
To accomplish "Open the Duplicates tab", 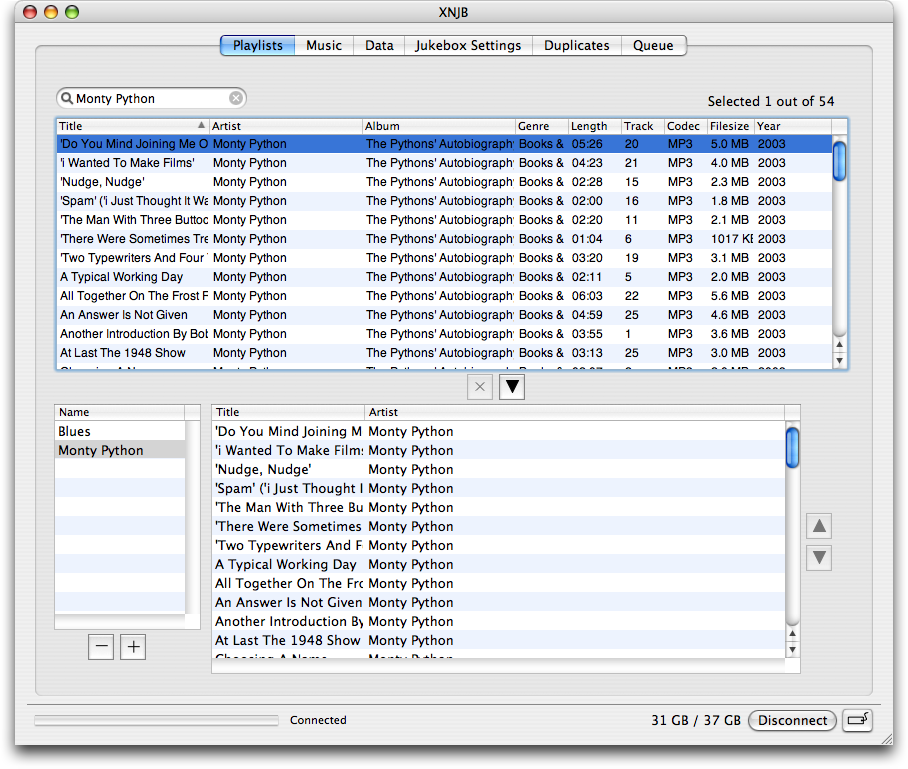I will (x=576, y=45).
